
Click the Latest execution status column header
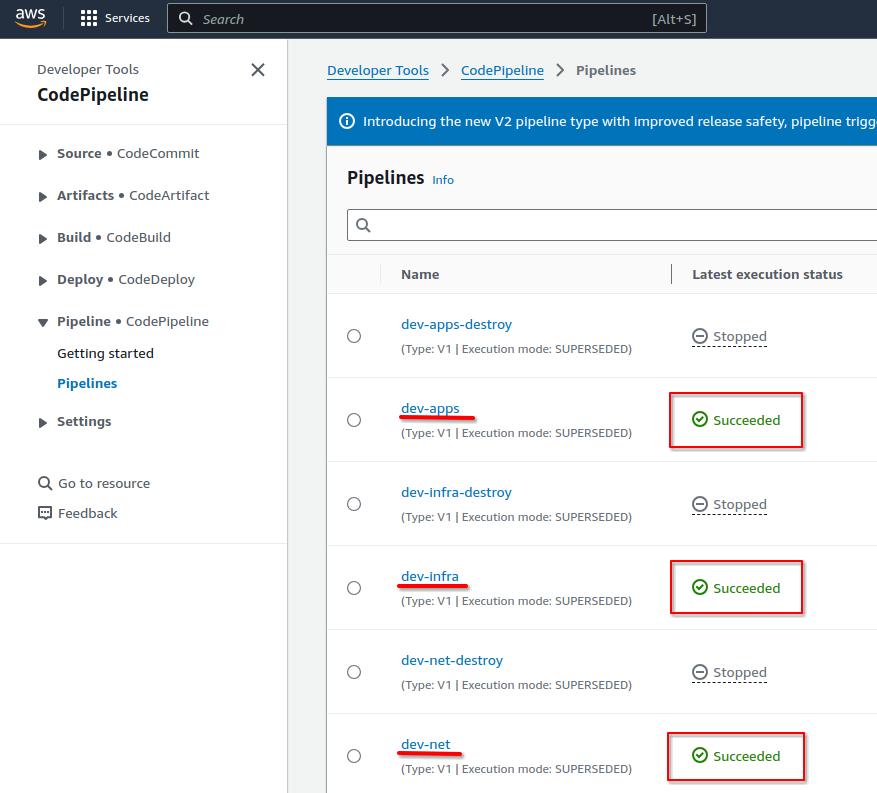tap(767, 275)
